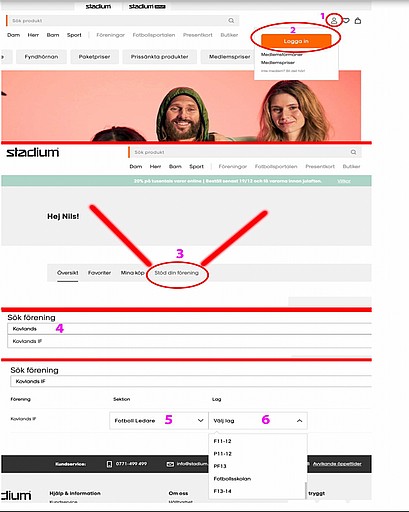
Task: Collapse the Välj lag team dropdown
Action: point(258,421)
